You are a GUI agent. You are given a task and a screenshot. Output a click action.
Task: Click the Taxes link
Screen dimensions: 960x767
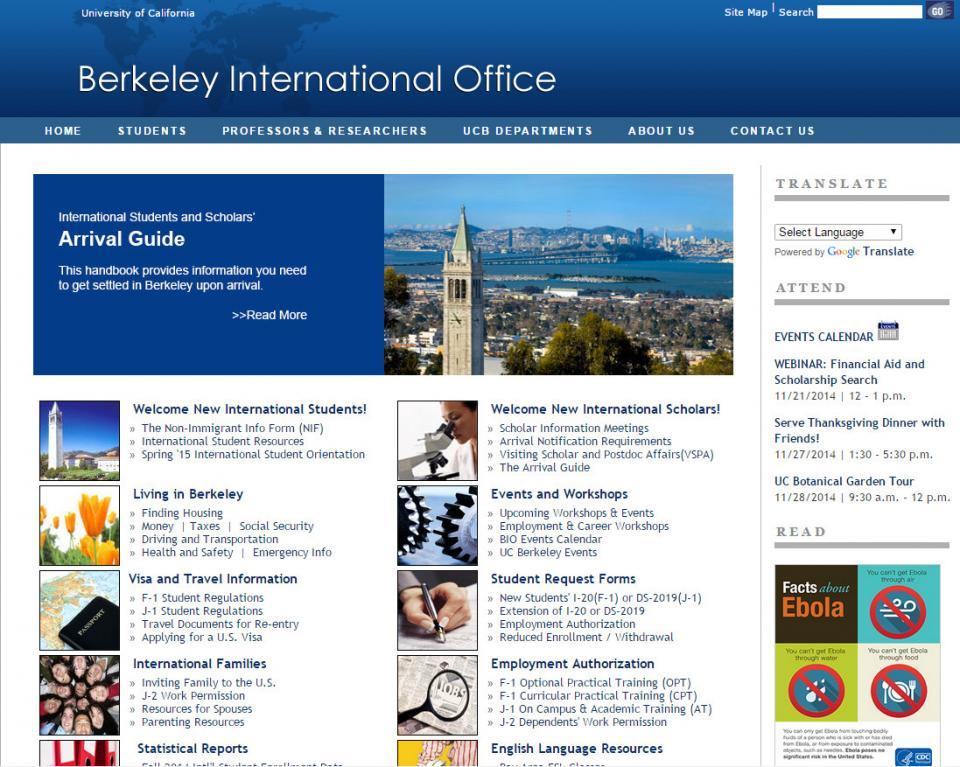click(x=204, y=526)
